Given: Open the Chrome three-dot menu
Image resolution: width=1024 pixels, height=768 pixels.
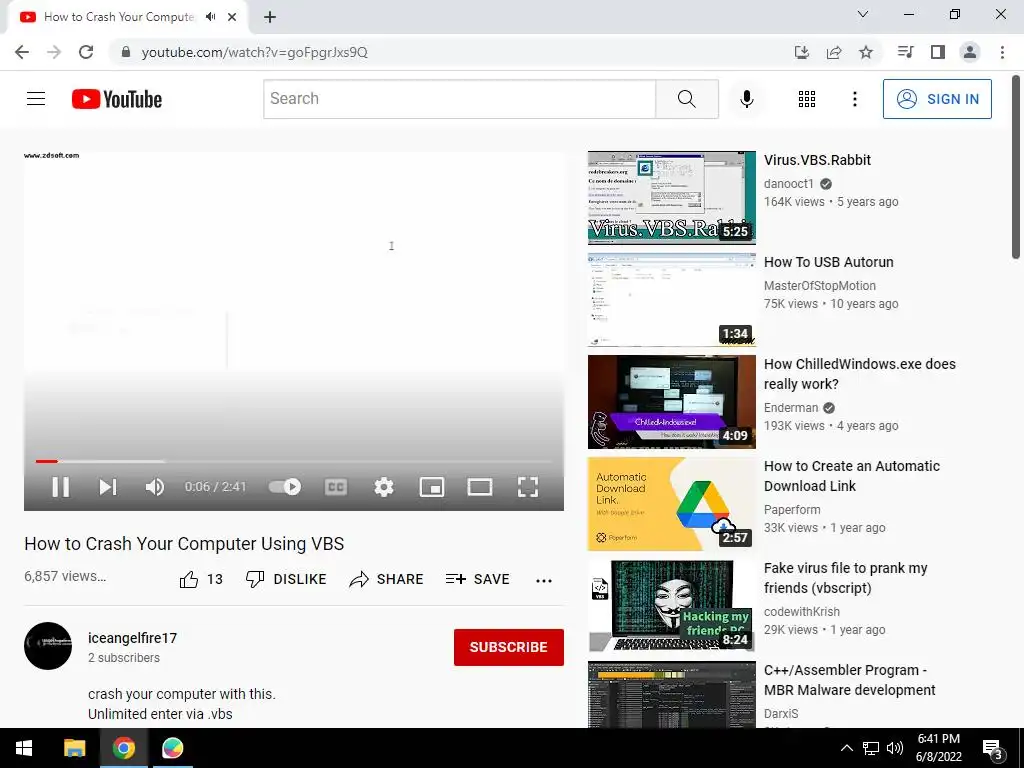Looking at the screenshot, I should point(1002,52).
